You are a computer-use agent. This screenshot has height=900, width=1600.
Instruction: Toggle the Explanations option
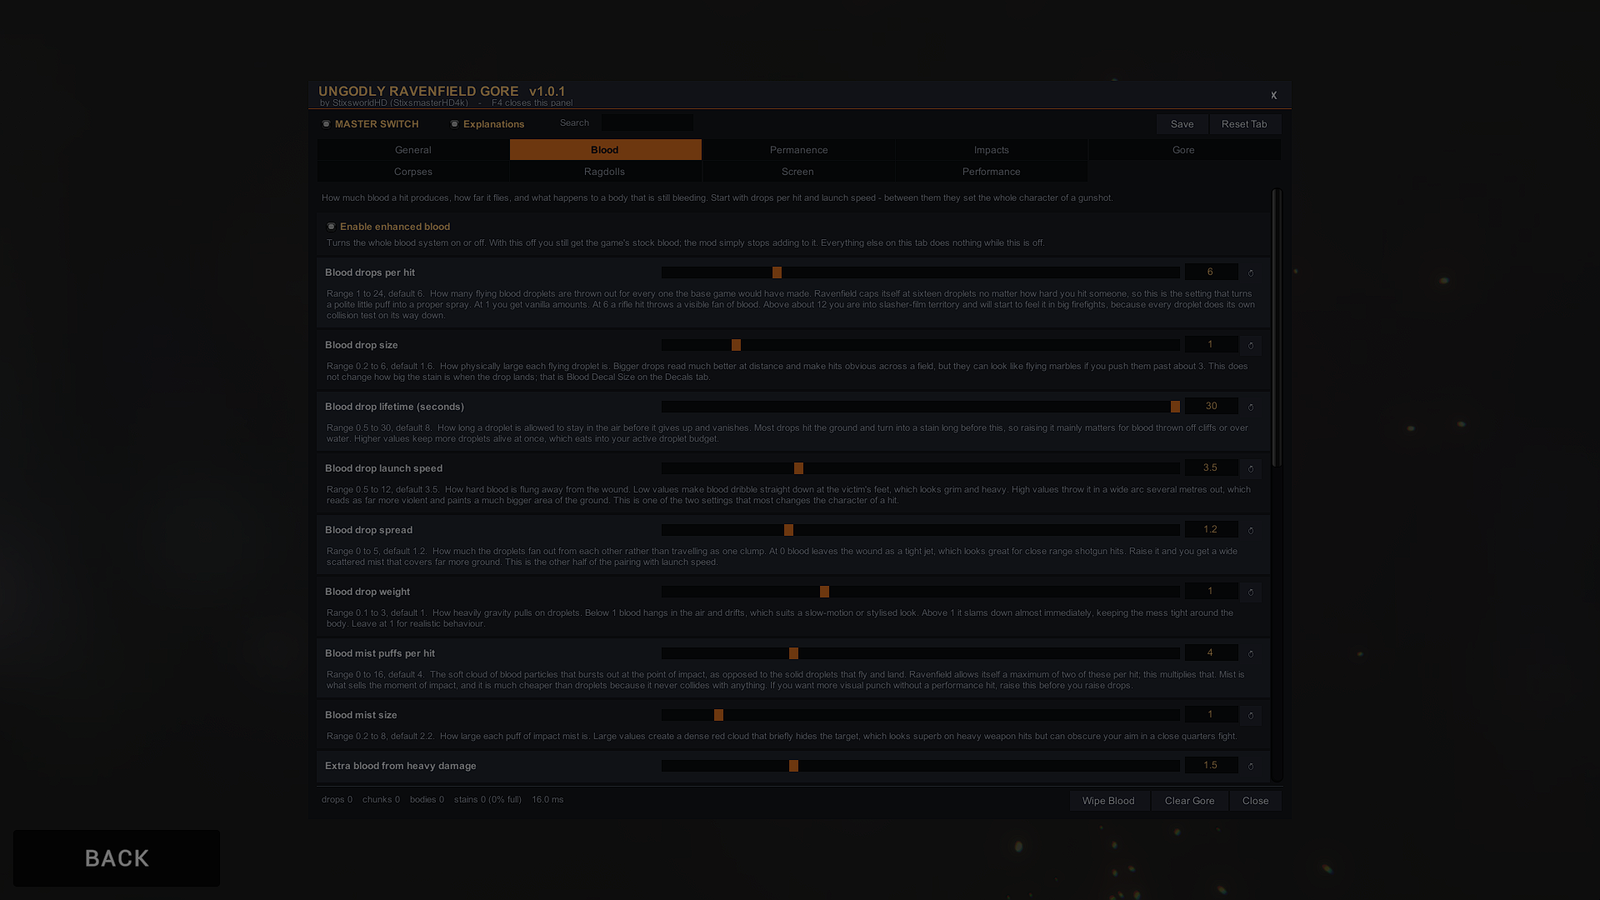click(x=487, y=124)
